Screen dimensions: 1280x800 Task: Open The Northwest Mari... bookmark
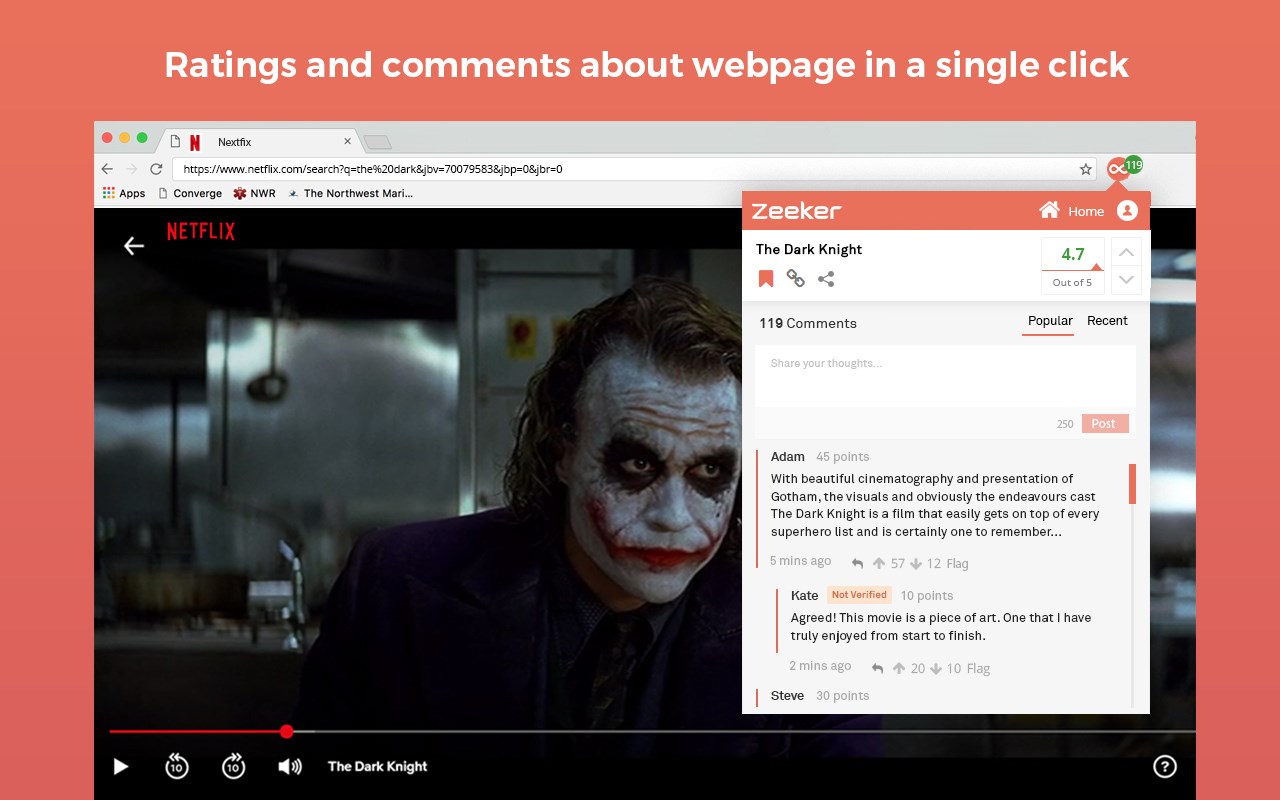[350, 193]
